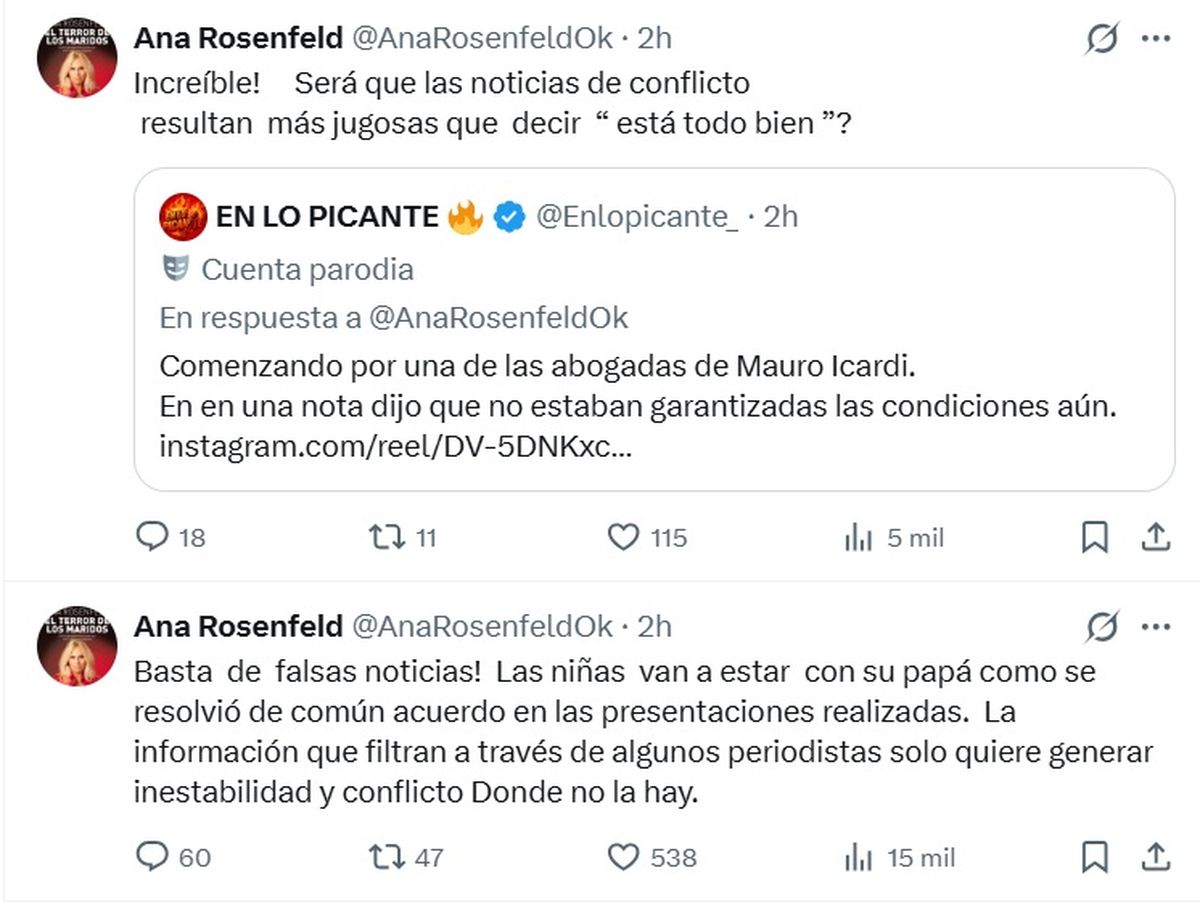The height and width of the screenshot is (902, 1200).
Task: Reply to the tweet with 60 comments
Action: 152,856
